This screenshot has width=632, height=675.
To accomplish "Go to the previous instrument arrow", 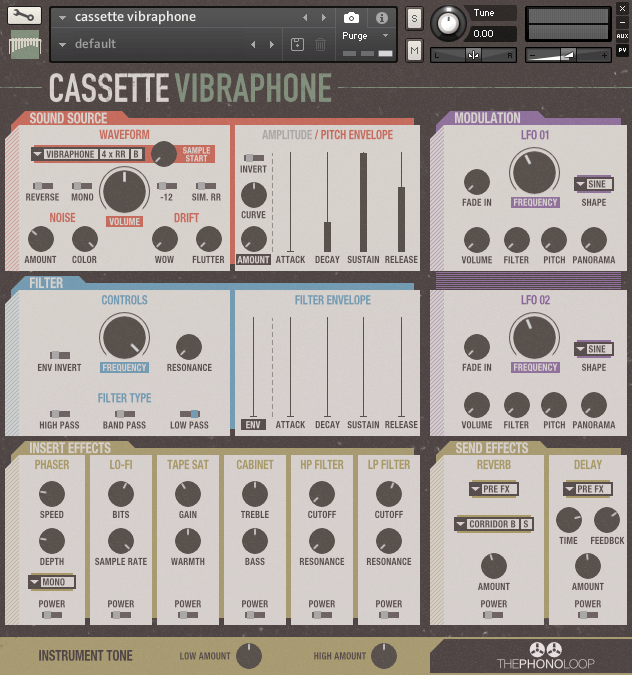I will pyautogui.click(x=305, y=17).
